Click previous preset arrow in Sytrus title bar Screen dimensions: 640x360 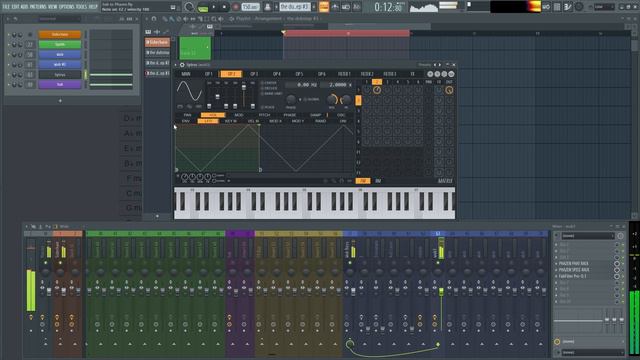pos(435,64)
